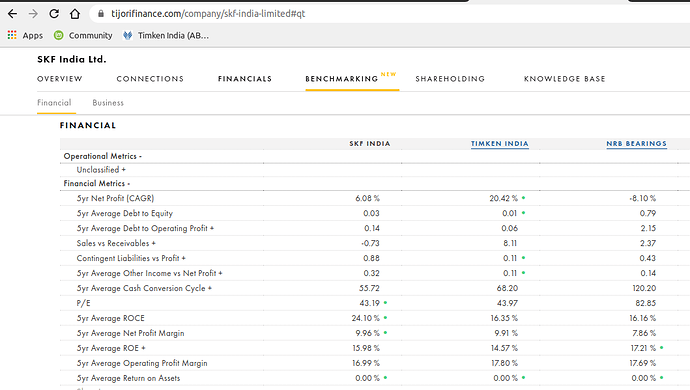Click 5yr Average Operating Profit Margin label
Screen dimensions: 690x390
(x=142, y=363)
